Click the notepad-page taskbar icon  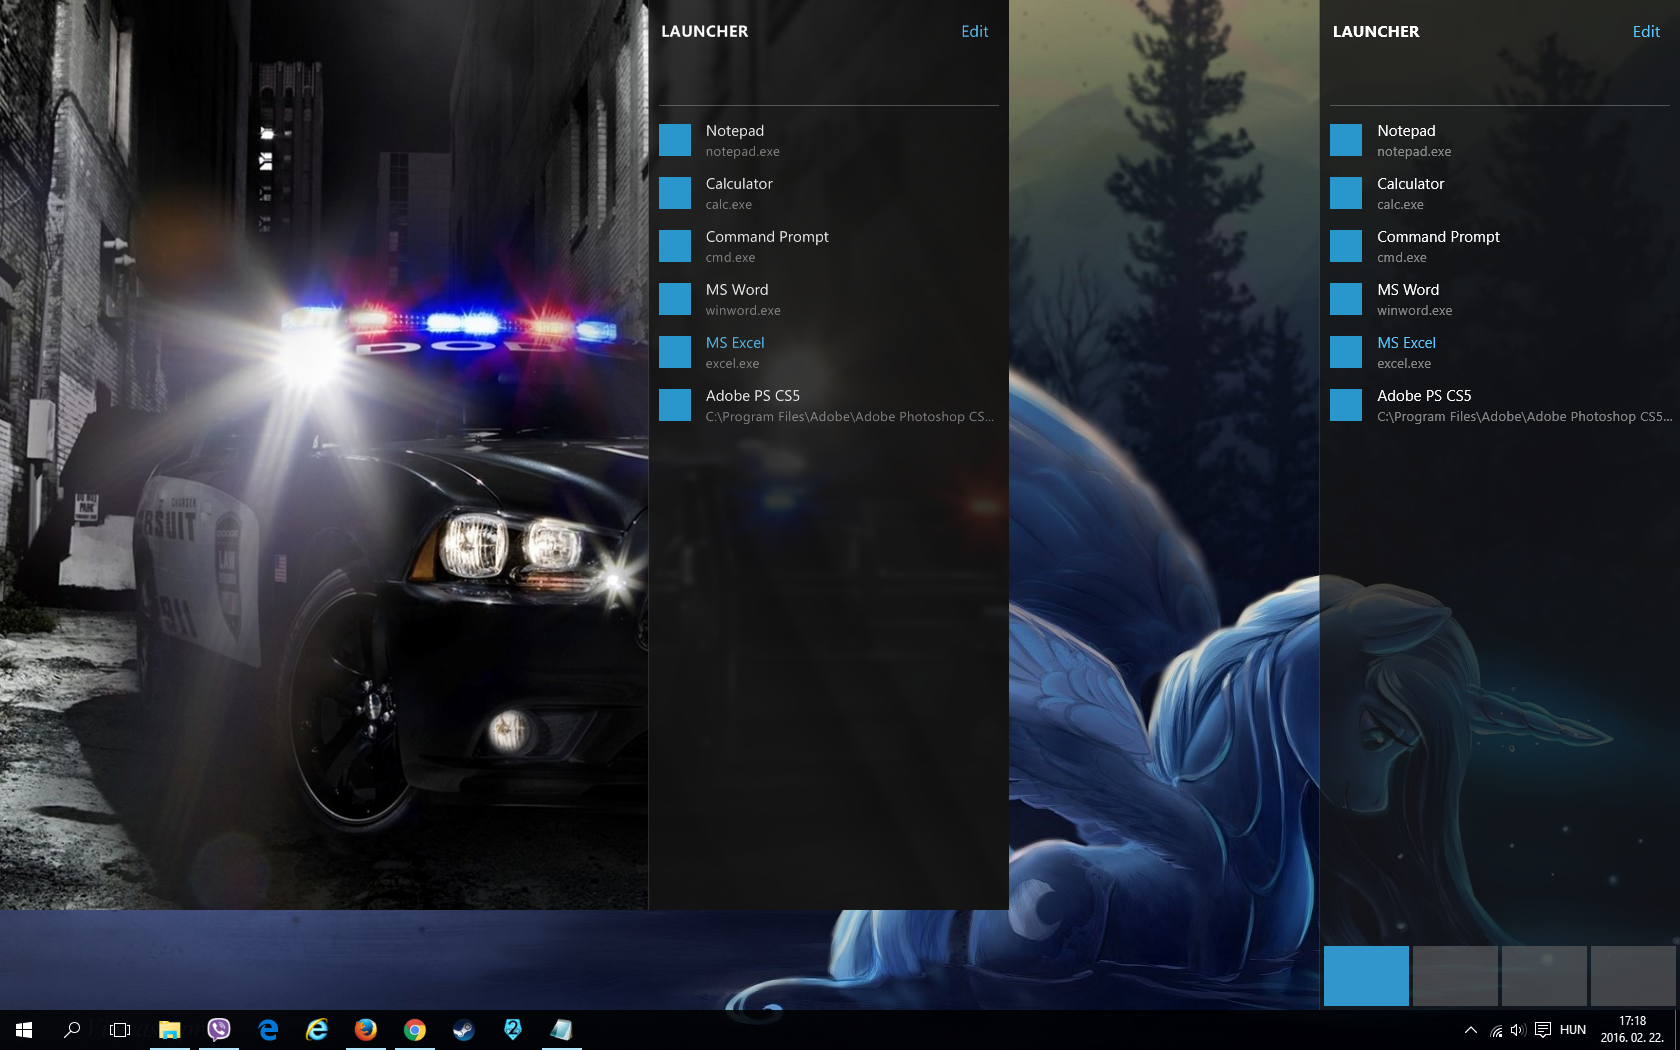point(562,1029)
